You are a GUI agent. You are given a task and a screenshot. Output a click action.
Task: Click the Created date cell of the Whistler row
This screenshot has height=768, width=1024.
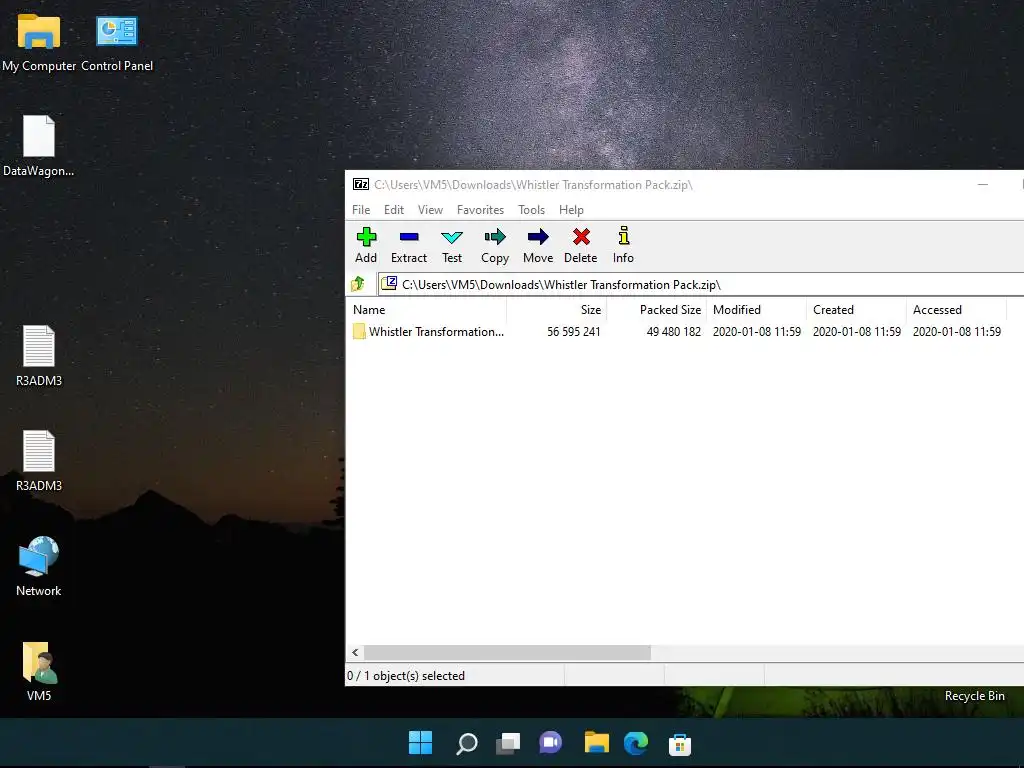click(x=857, y=332)
